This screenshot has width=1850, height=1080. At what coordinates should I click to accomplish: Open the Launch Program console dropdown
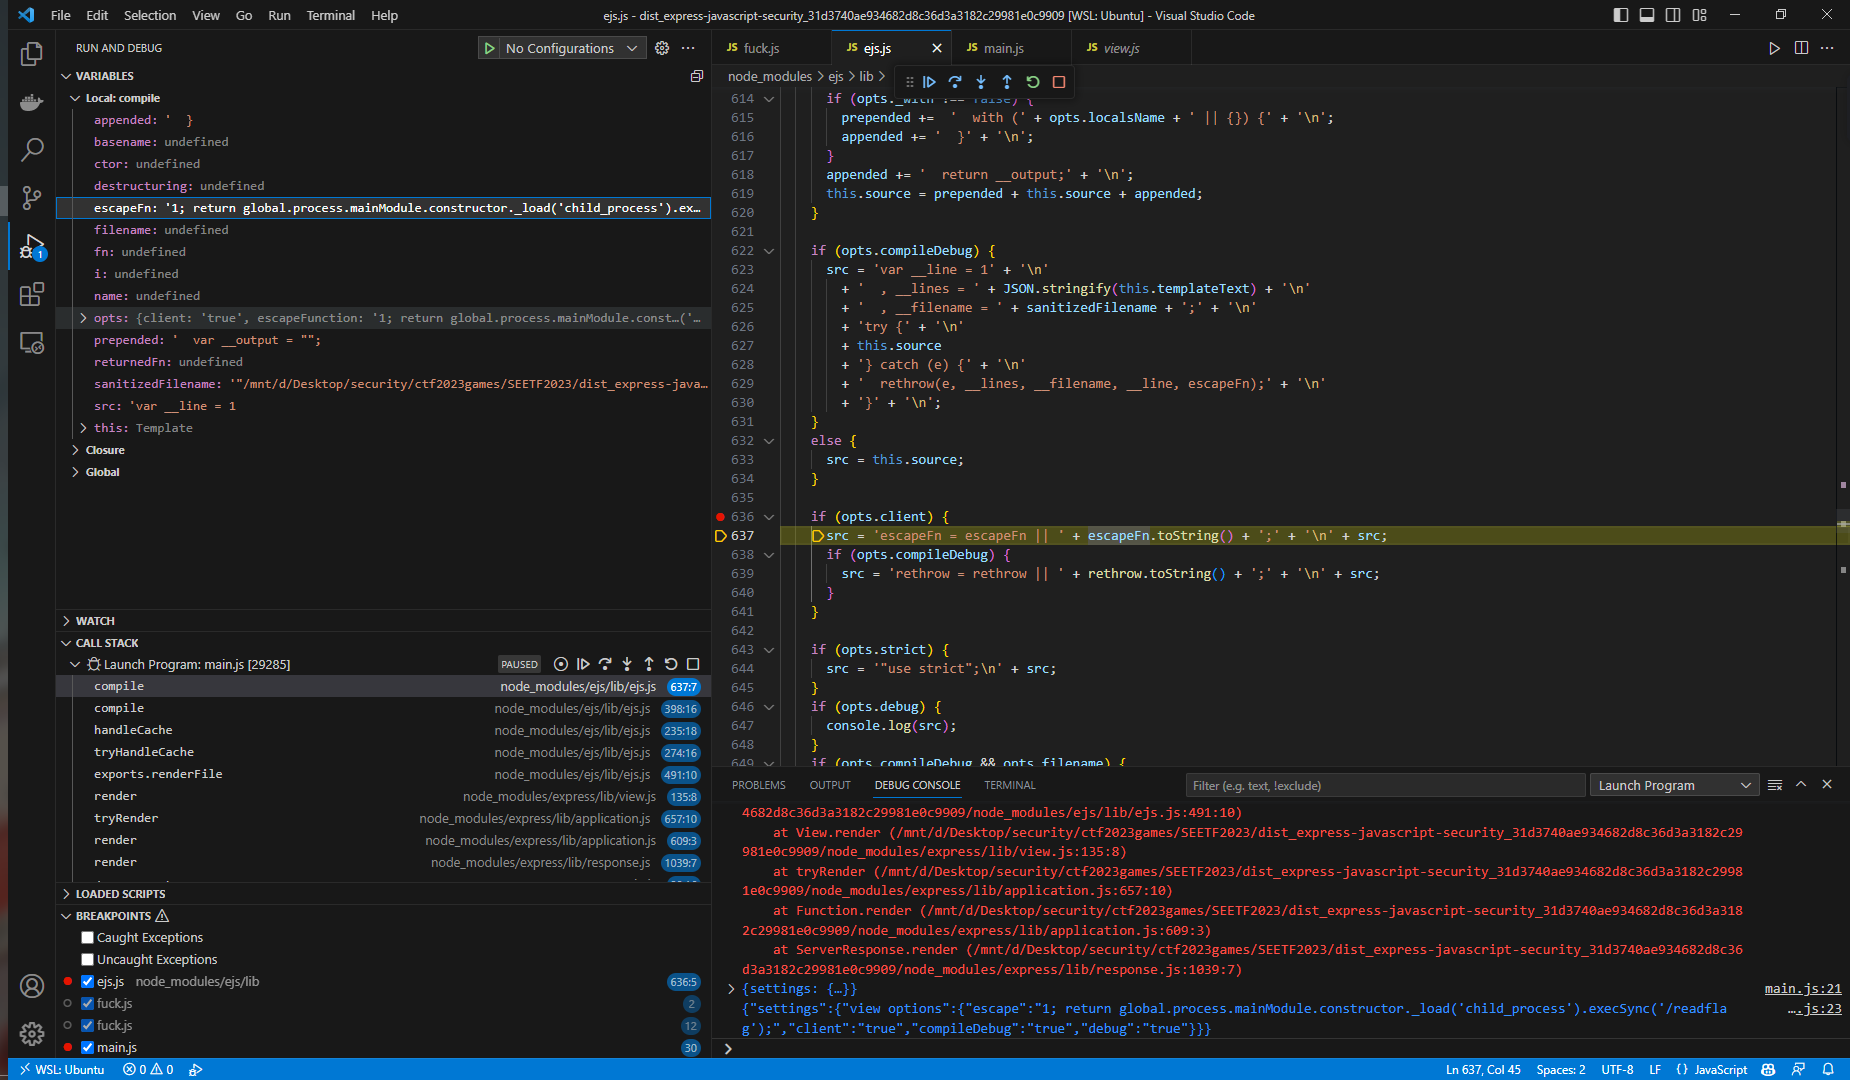click(x=1674, y=785)
